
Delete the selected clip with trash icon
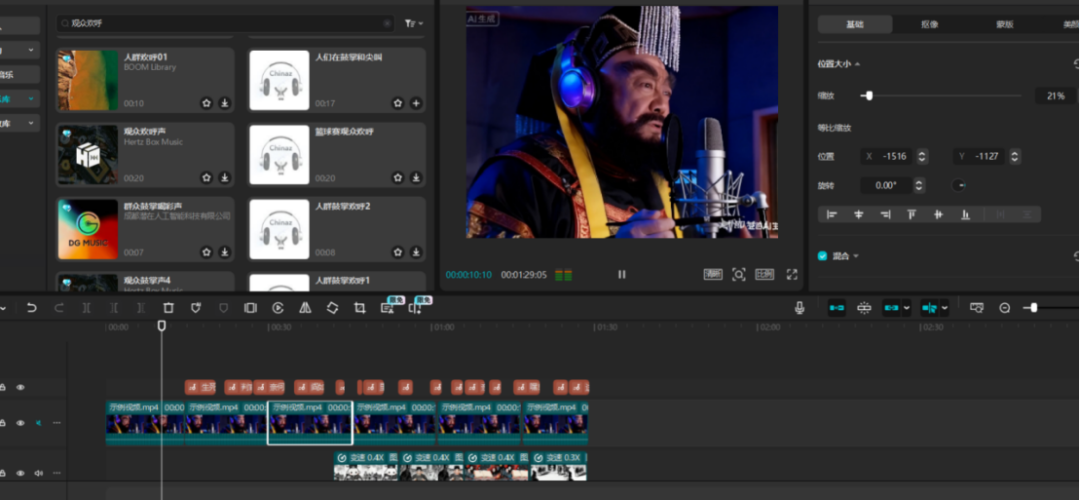[168, 308]
